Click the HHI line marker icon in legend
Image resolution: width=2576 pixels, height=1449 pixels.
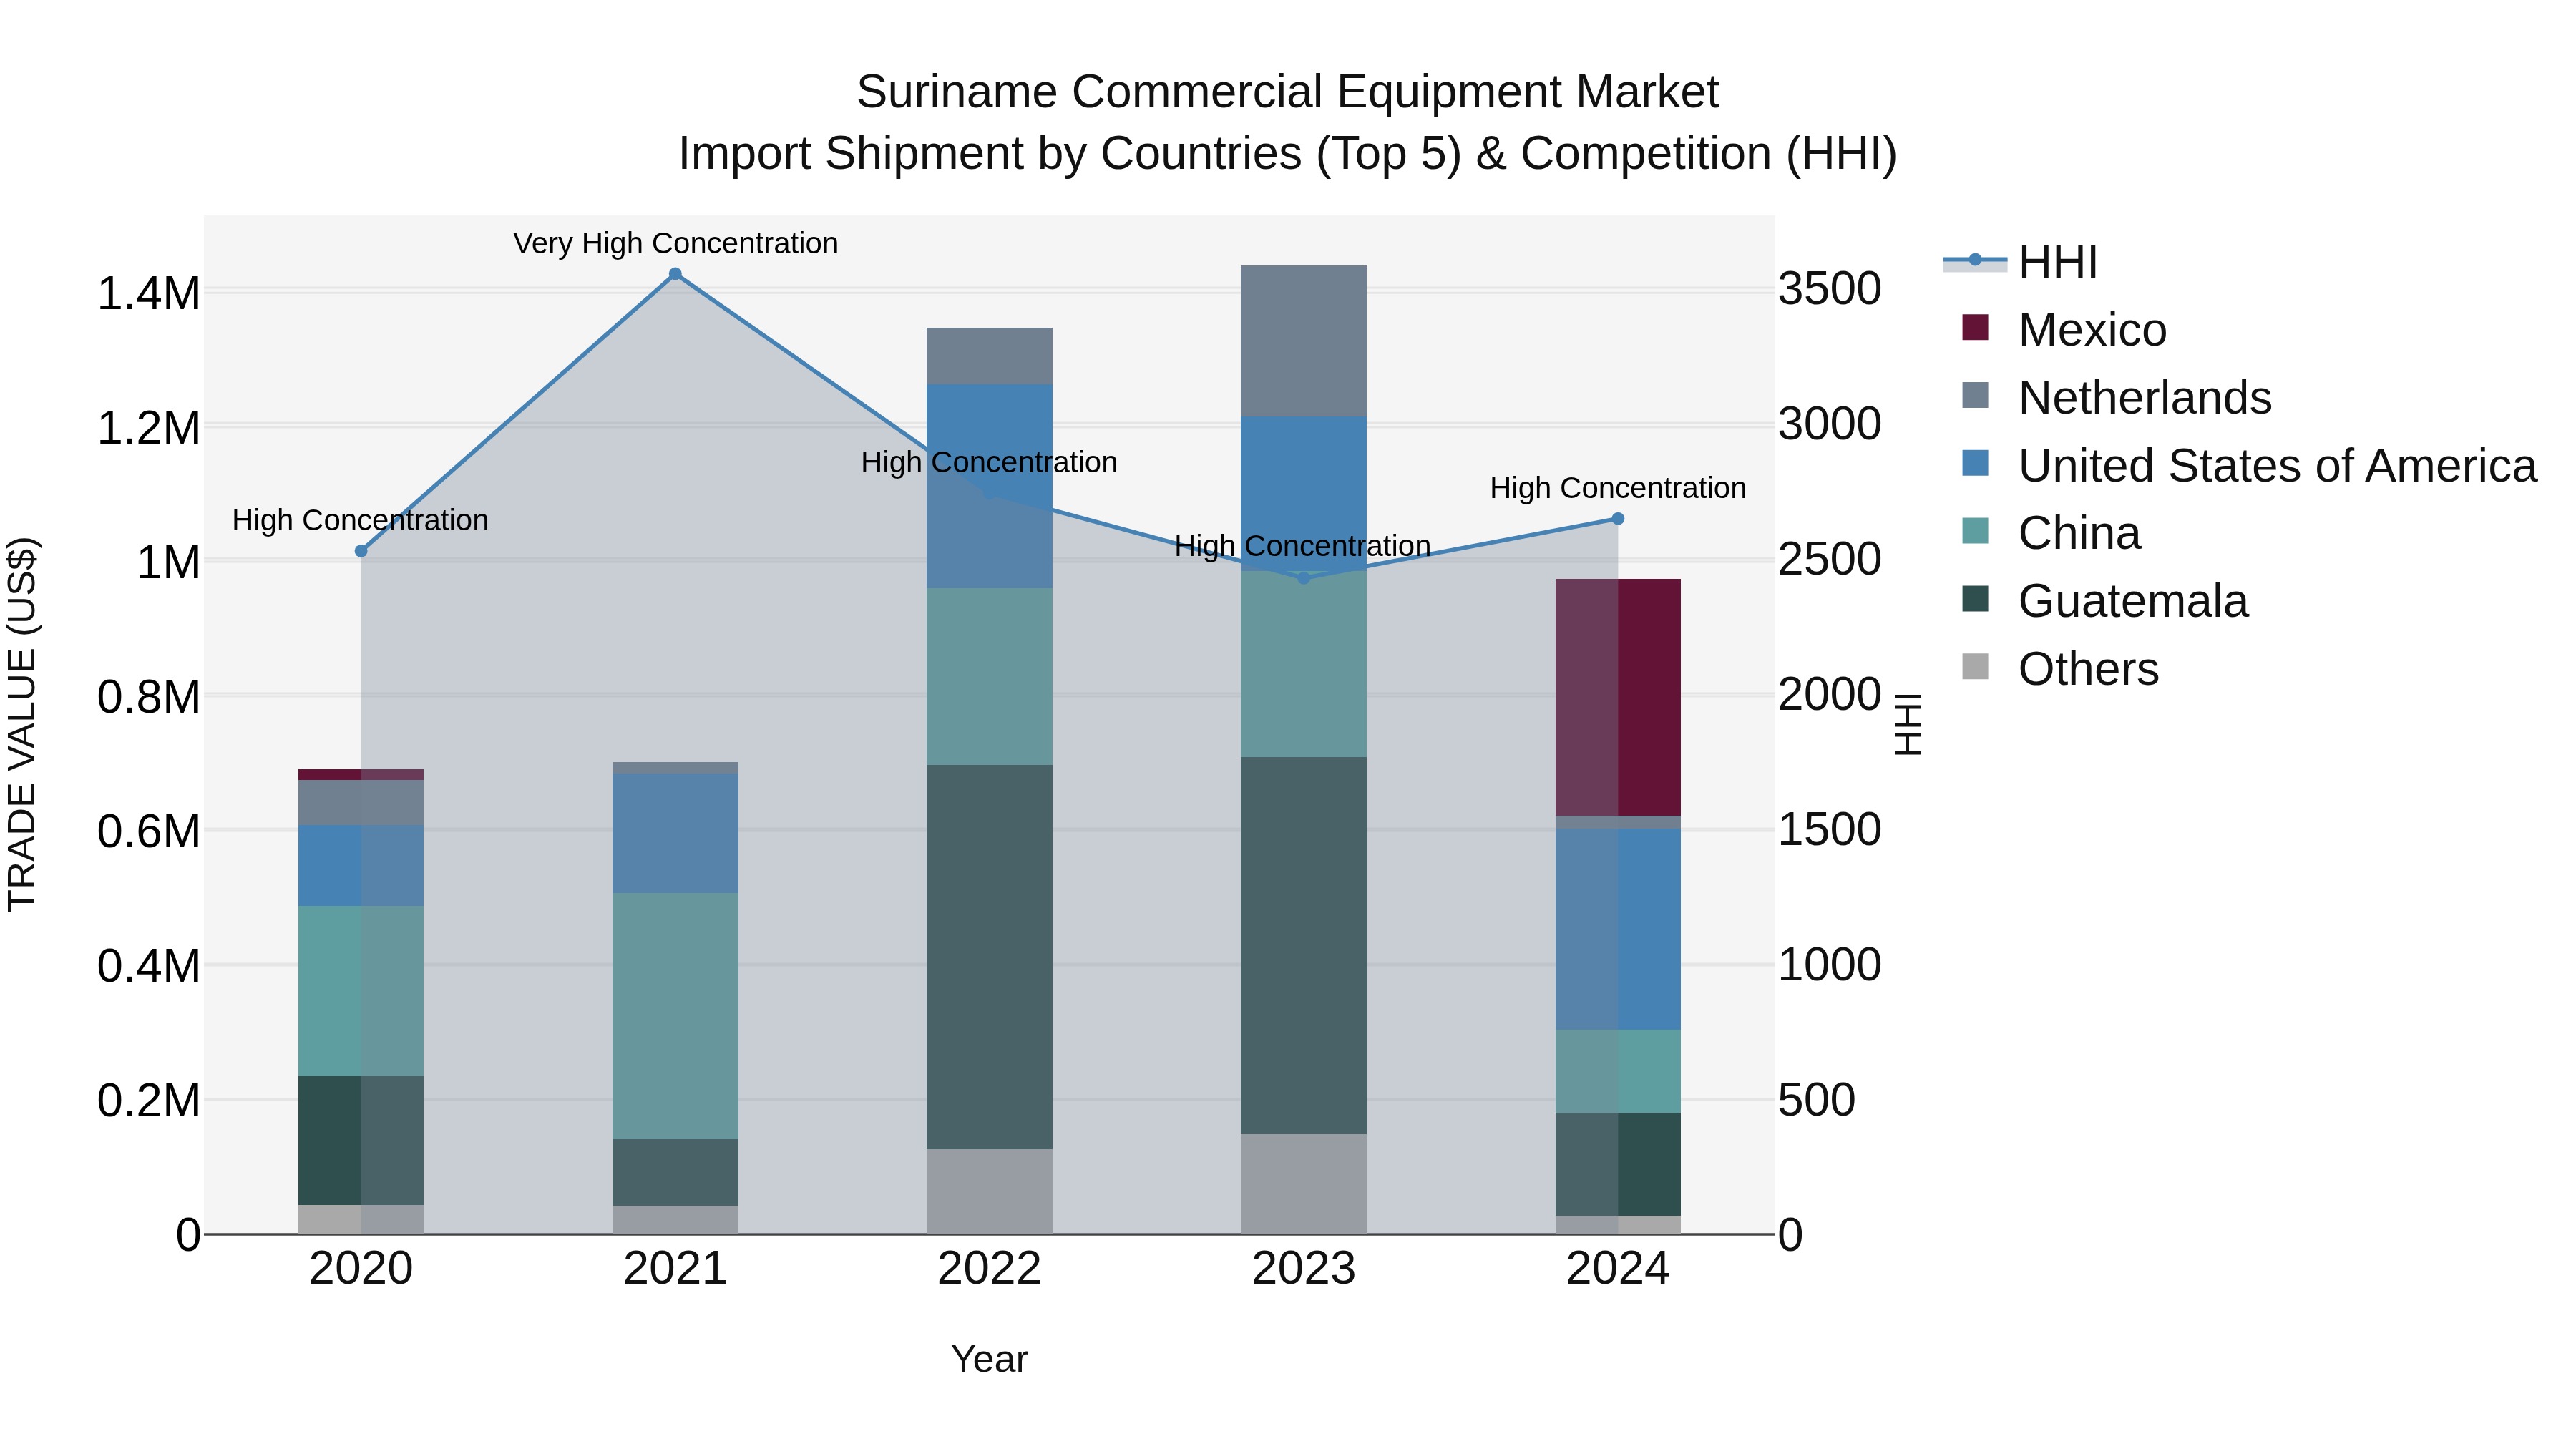coord(1975,261)
